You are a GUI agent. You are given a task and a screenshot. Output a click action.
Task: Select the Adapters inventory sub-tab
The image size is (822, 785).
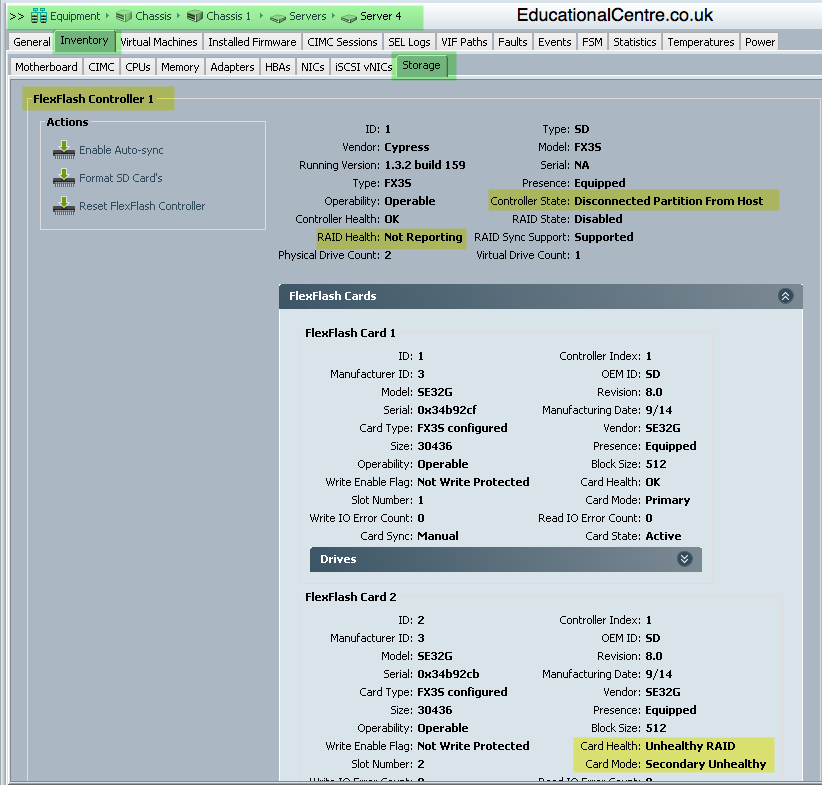tap(232, 67)
